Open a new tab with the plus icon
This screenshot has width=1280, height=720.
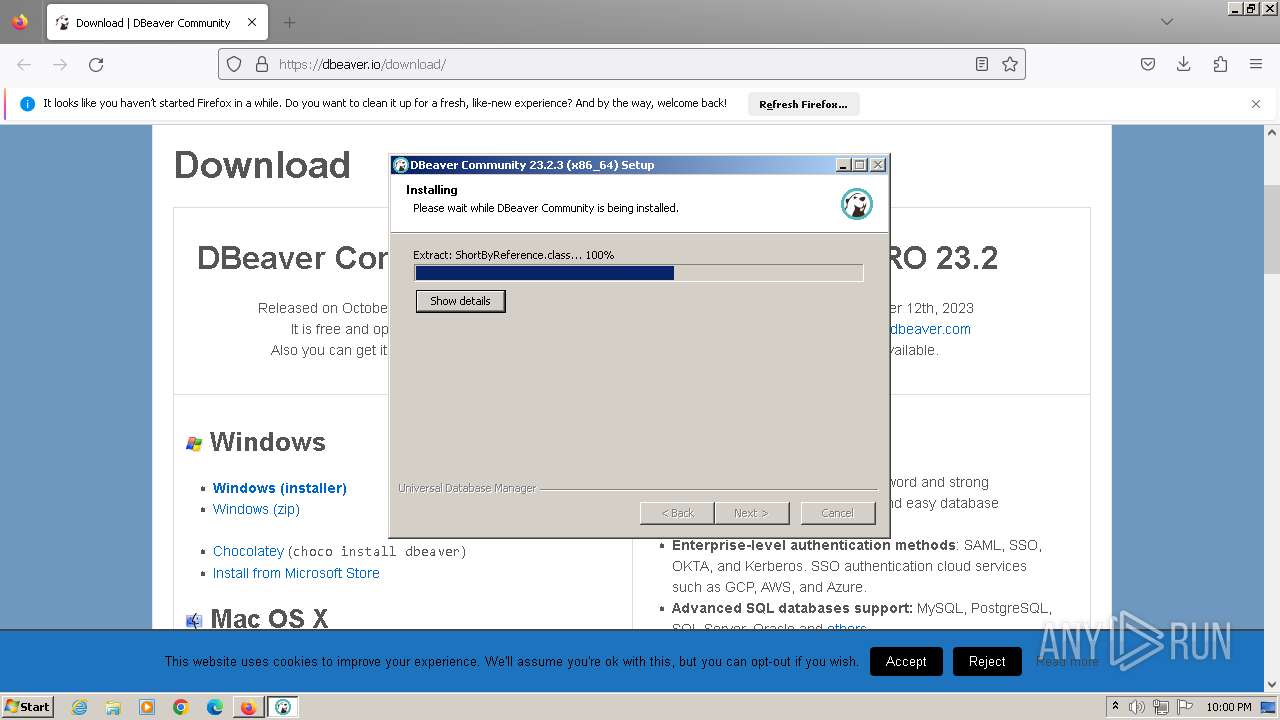[x=289, y=22]
